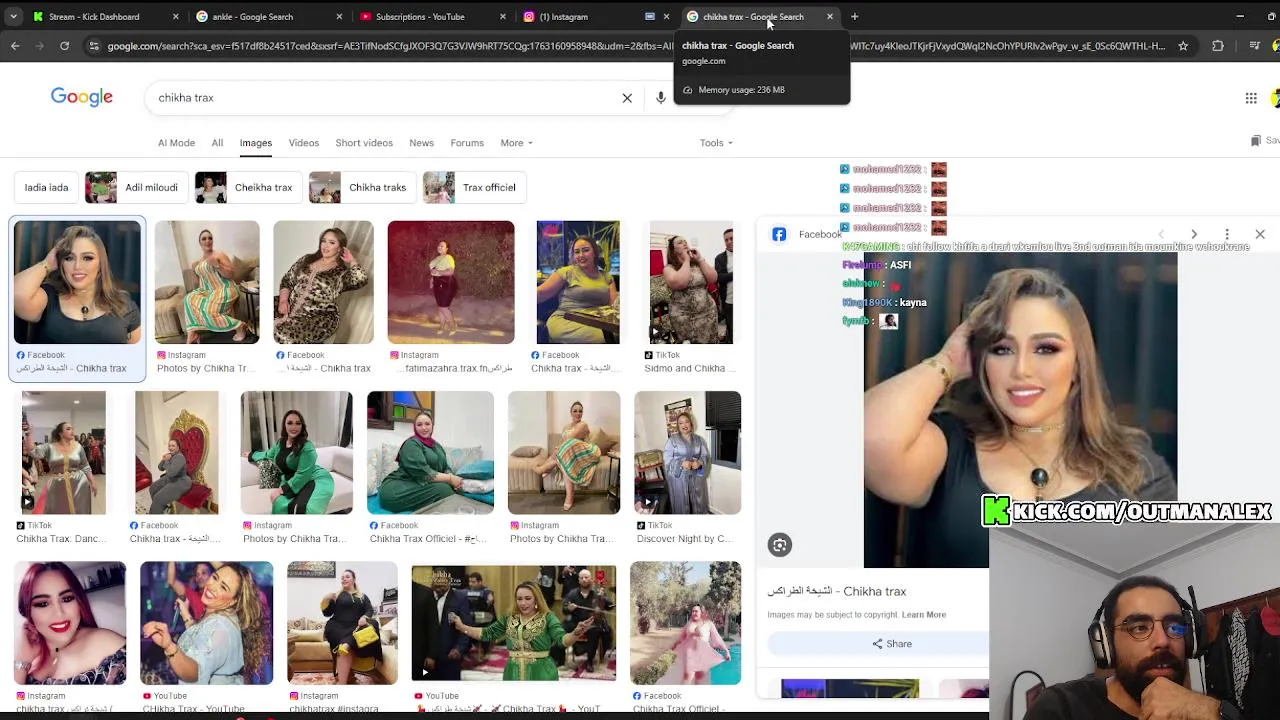Expand the Tools dropdown
Viewport: 1280px width, 720px height.
(716, 143)
